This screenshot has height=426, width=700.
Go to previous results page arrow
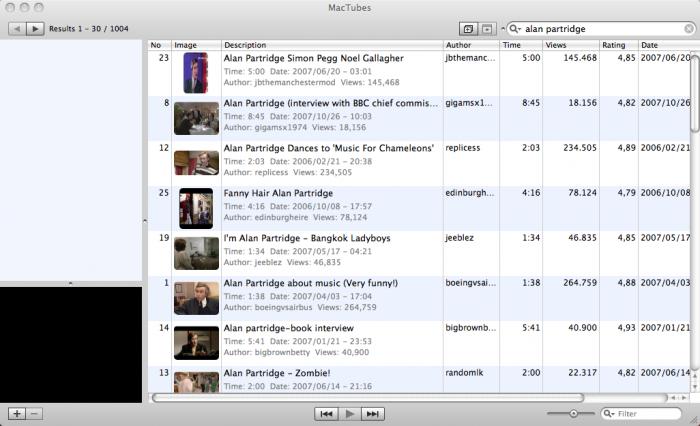pyautogui.click(x=17, y=29)
